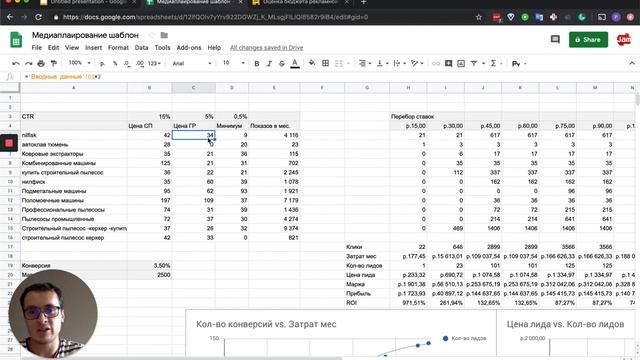
Task: Open the File menu
Action: tap(37, 48)
